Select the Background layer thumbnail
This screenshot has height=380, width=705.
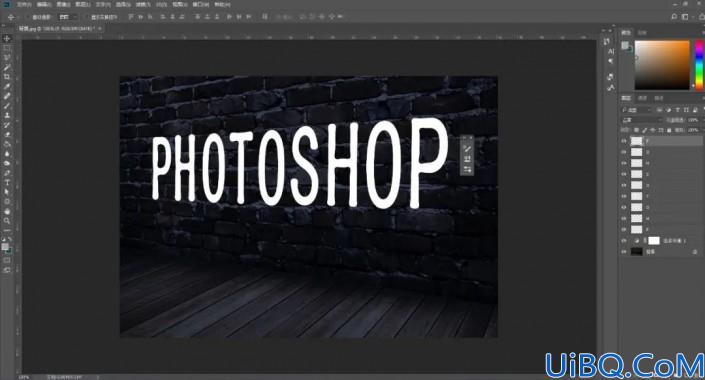click(x=636, y=252)
